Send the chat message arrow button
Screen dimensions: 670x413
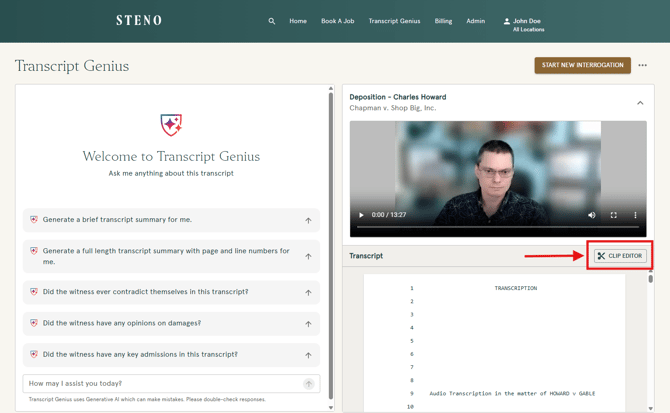(308, 384)
